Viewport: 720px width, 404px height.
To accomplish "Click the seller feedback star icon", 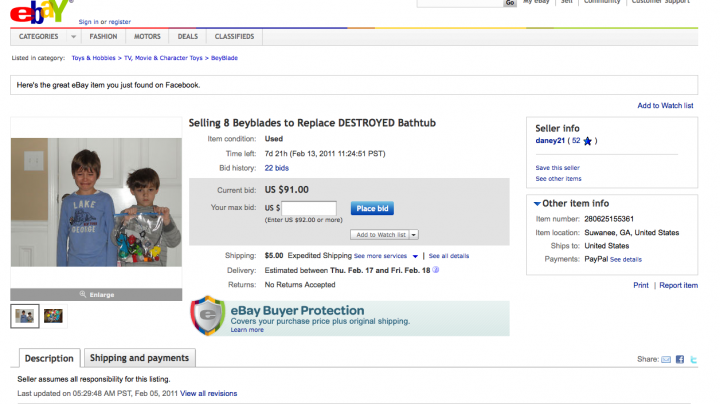I will (588, 141).
